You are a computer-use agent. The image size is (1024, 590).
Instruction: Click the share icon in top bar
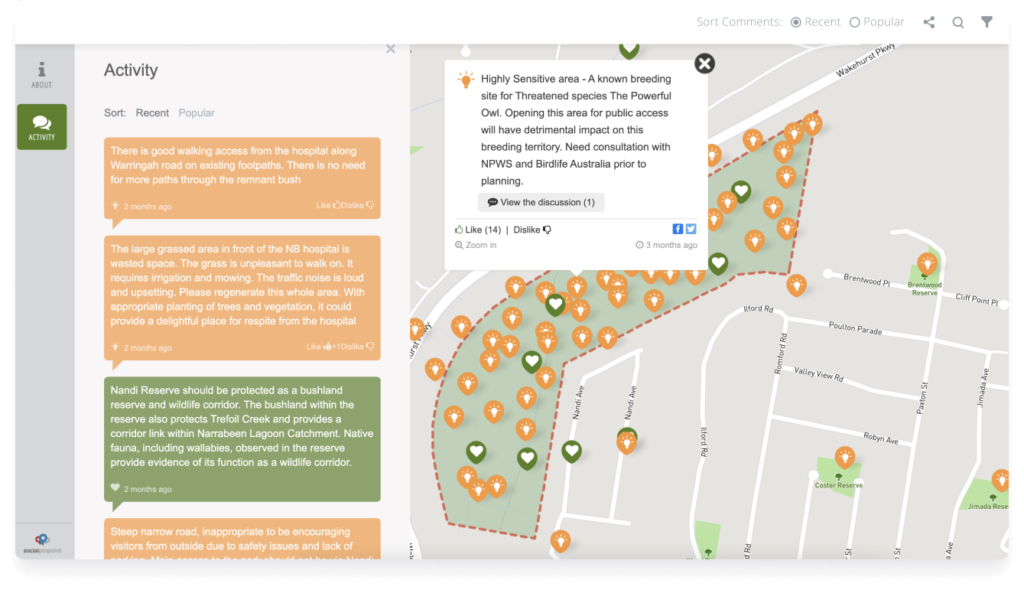pyautogui.click(x=929, y=22)
